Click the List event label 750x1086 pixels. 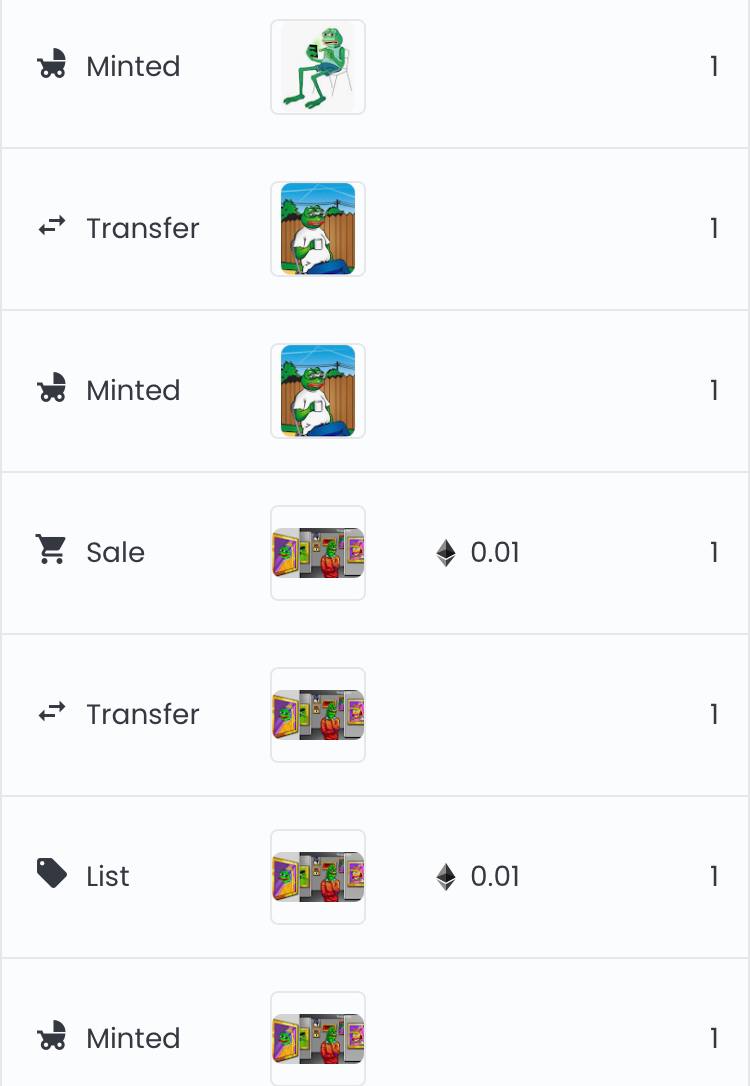[x=108, y=877]
